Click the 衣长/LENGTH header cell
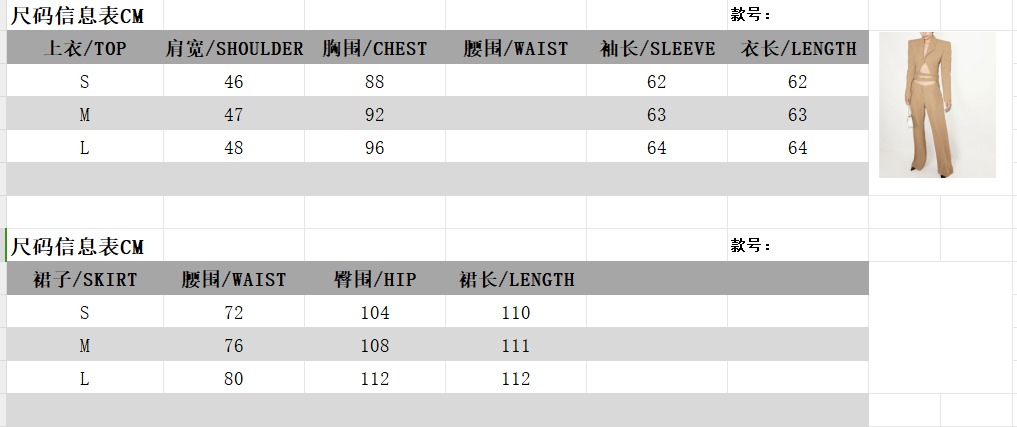 pos(798,49)
